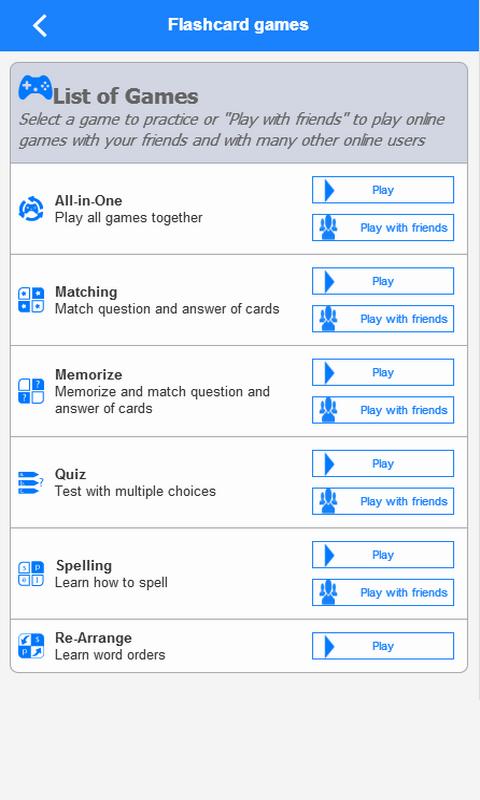Start the Spelling game
Screen dimensions: 480x800
(x=383, y=555)
